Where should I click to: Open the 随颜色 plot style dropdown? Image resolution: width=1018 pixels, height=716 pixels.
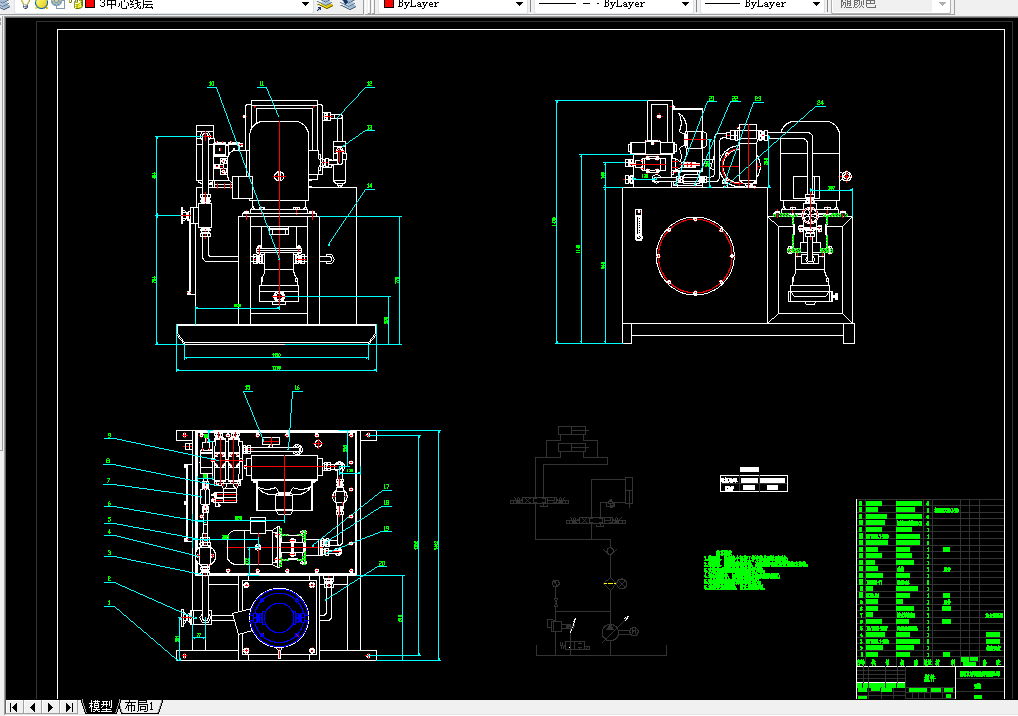[943, 5]
